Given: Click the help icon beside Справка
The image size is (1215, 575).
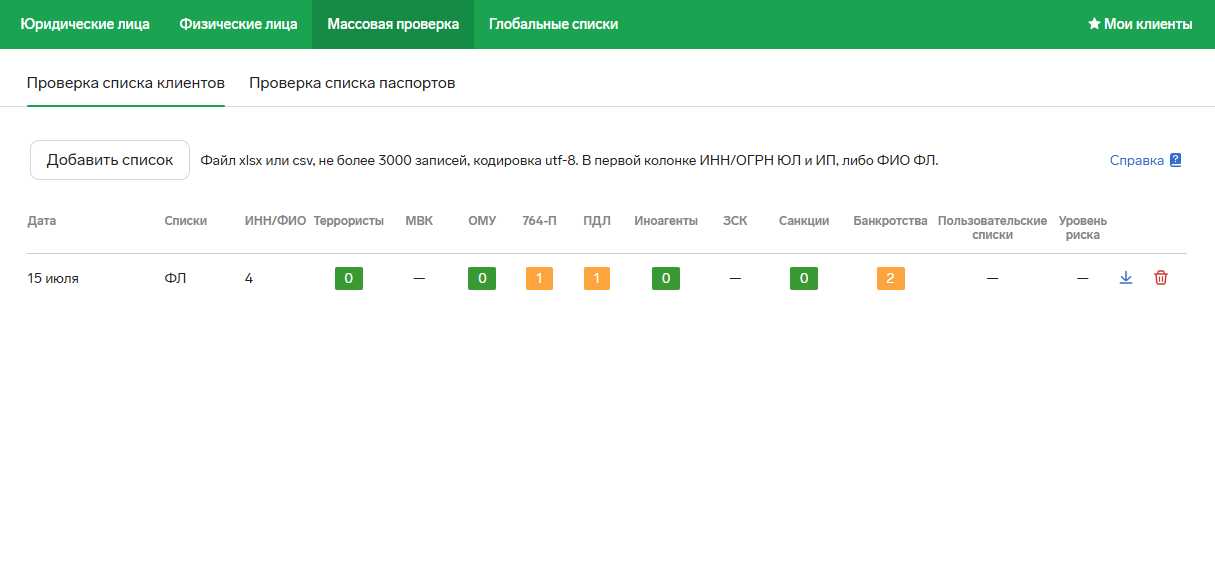Looking at the screenshot, I should click(1176, 160).
